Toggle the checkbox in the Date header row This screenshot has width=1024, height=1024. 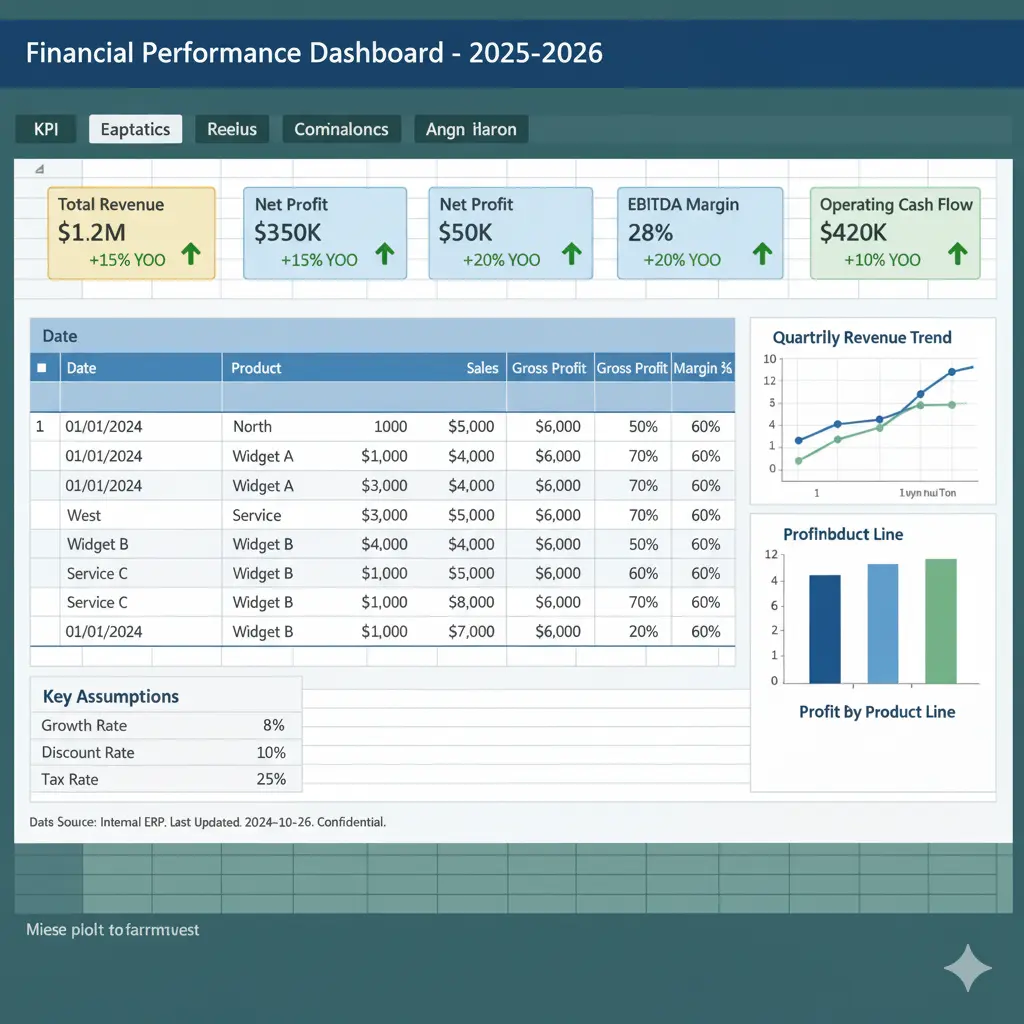43,367
